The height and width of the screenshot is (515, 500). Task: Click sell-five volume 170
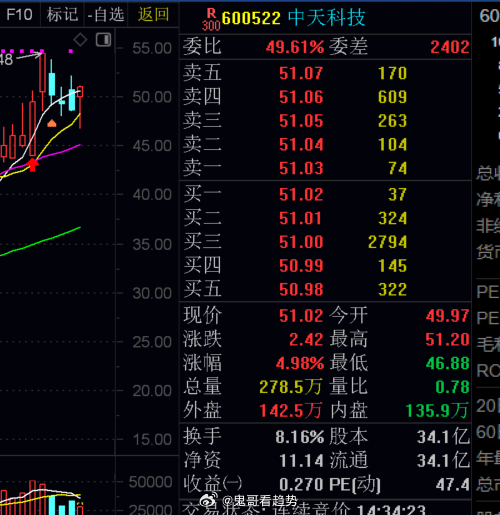click(392, 73)
